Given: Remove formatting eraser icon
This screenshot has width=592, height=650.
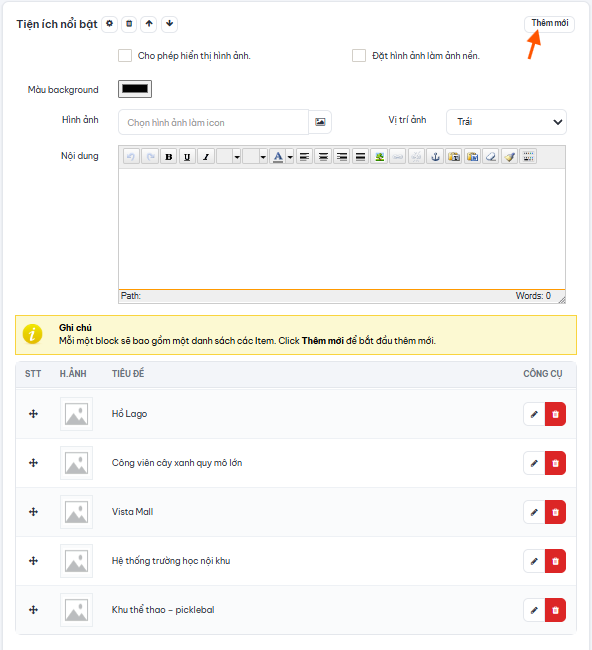Looking at the screenshot, I should 491,157.
